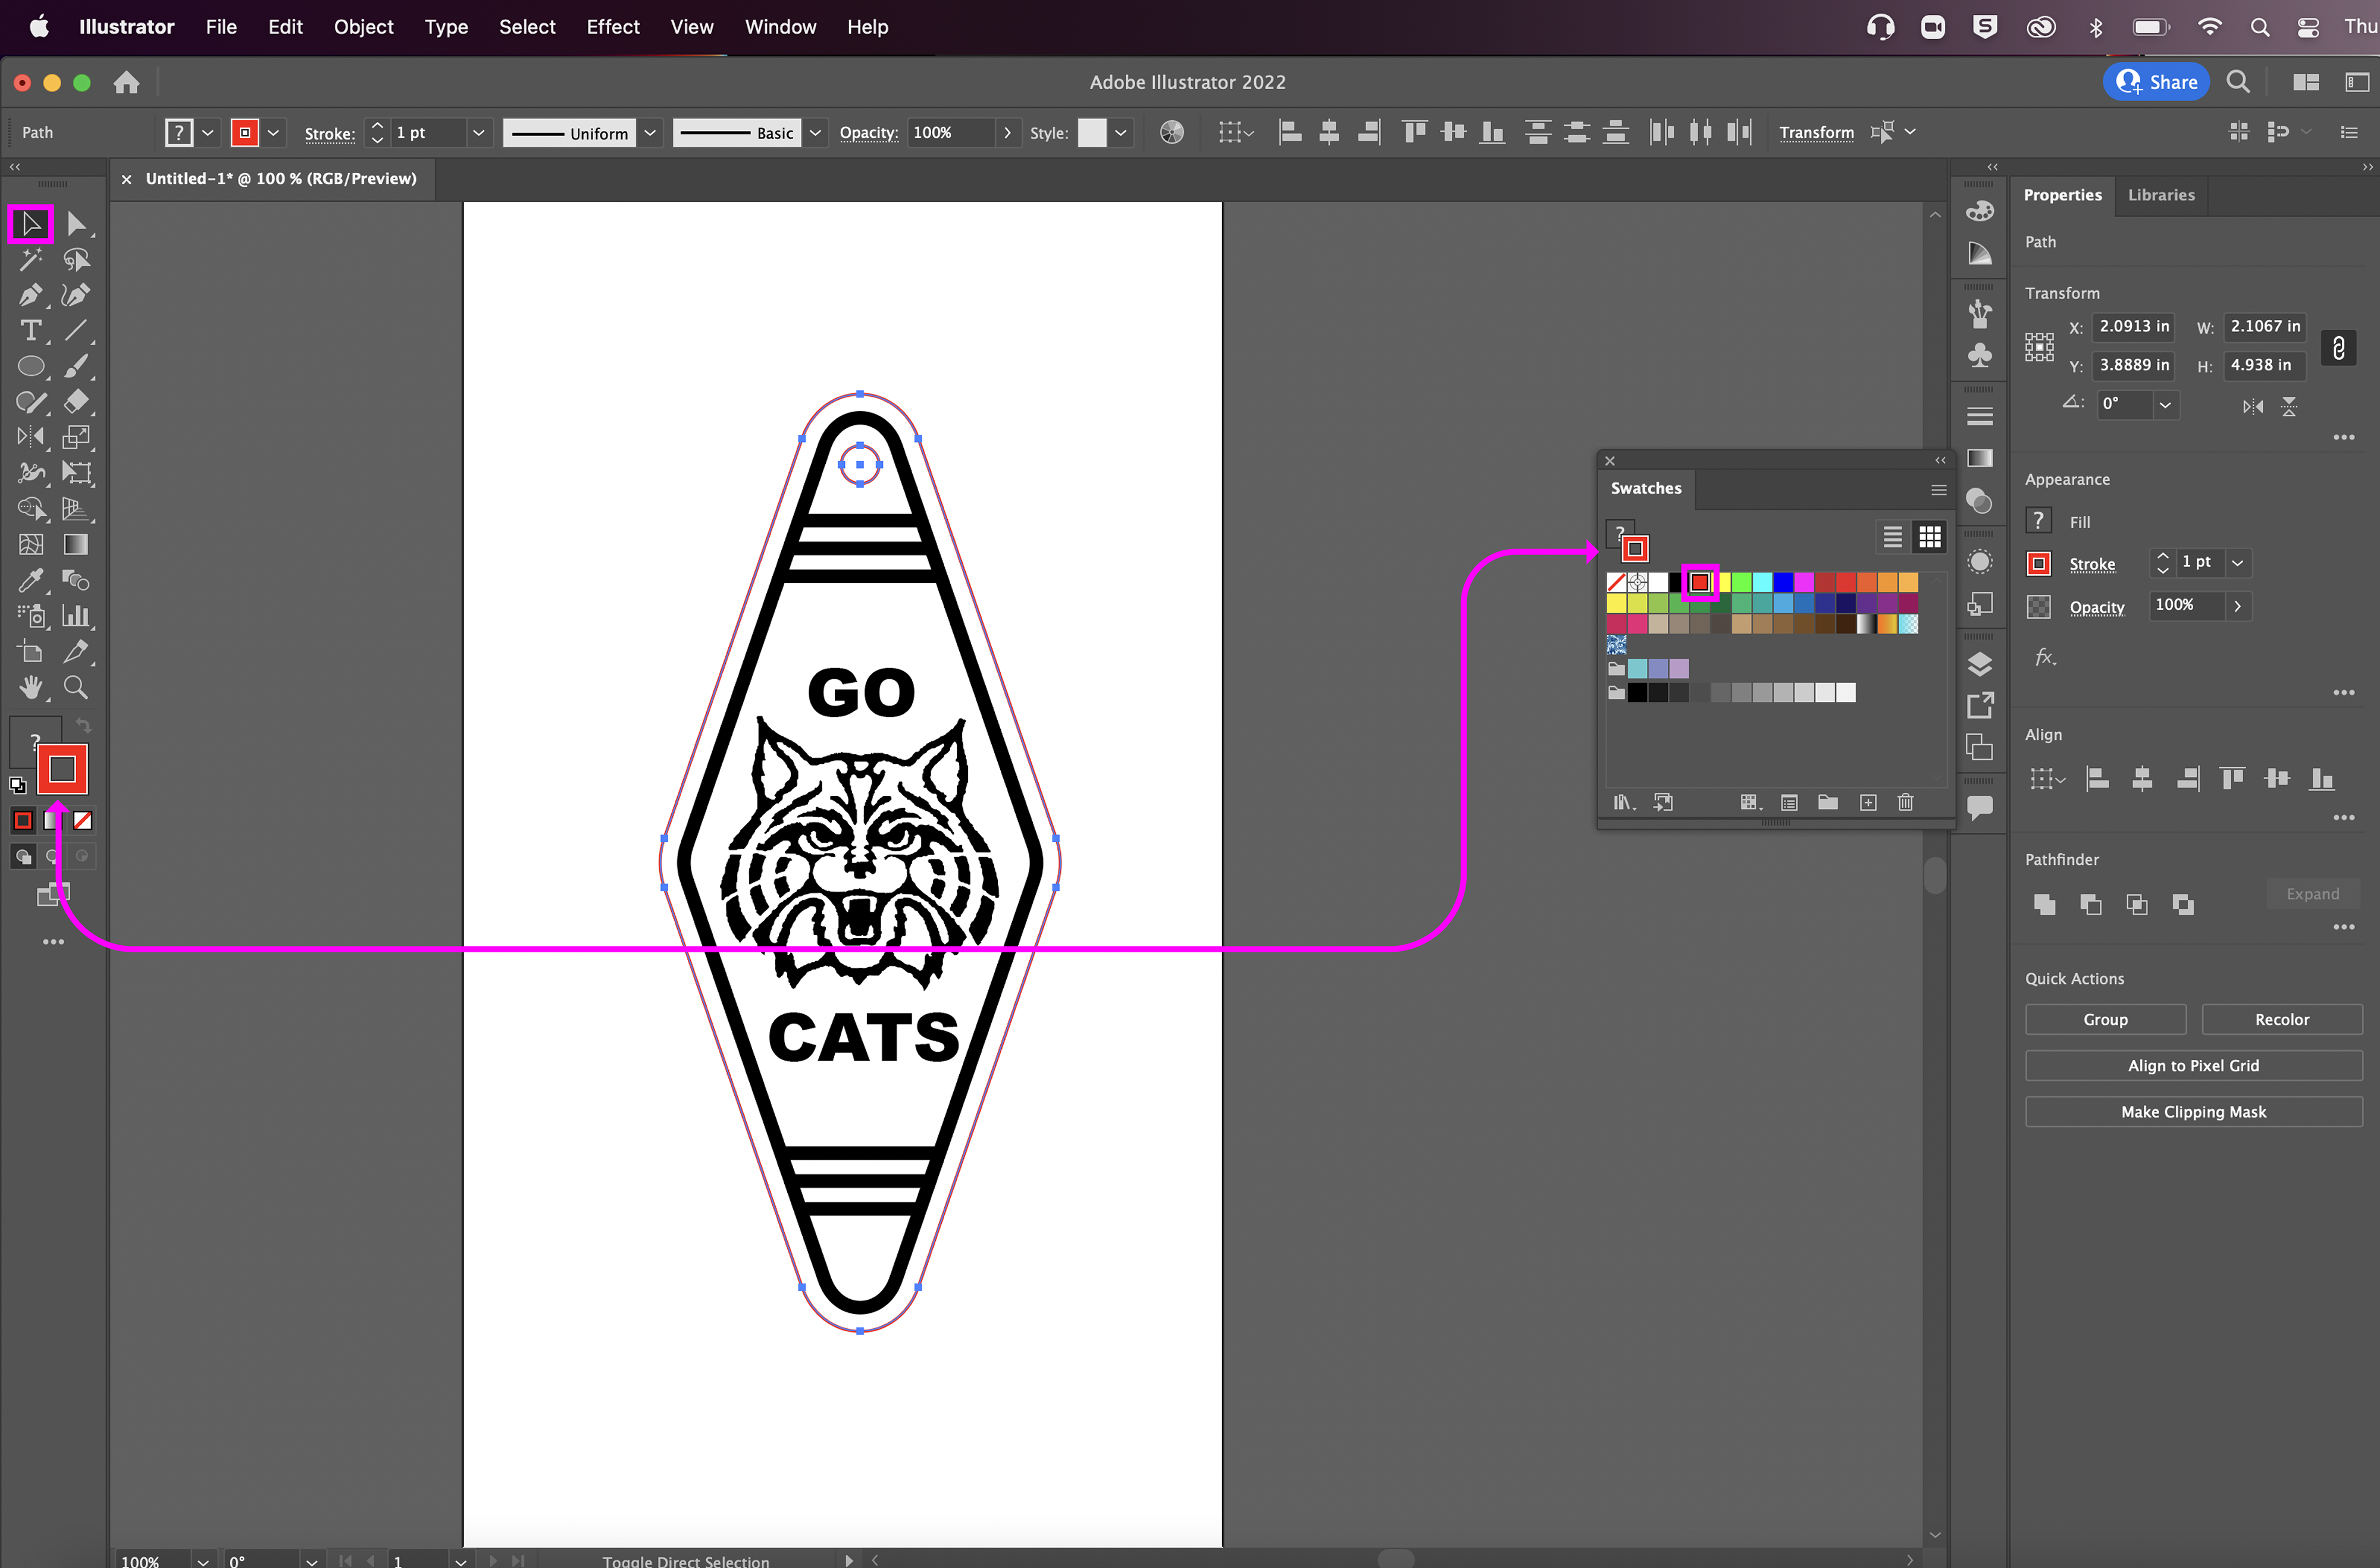Click the Recolor button
Screen dimensions: 2380x1568
pos(2281,1020)
